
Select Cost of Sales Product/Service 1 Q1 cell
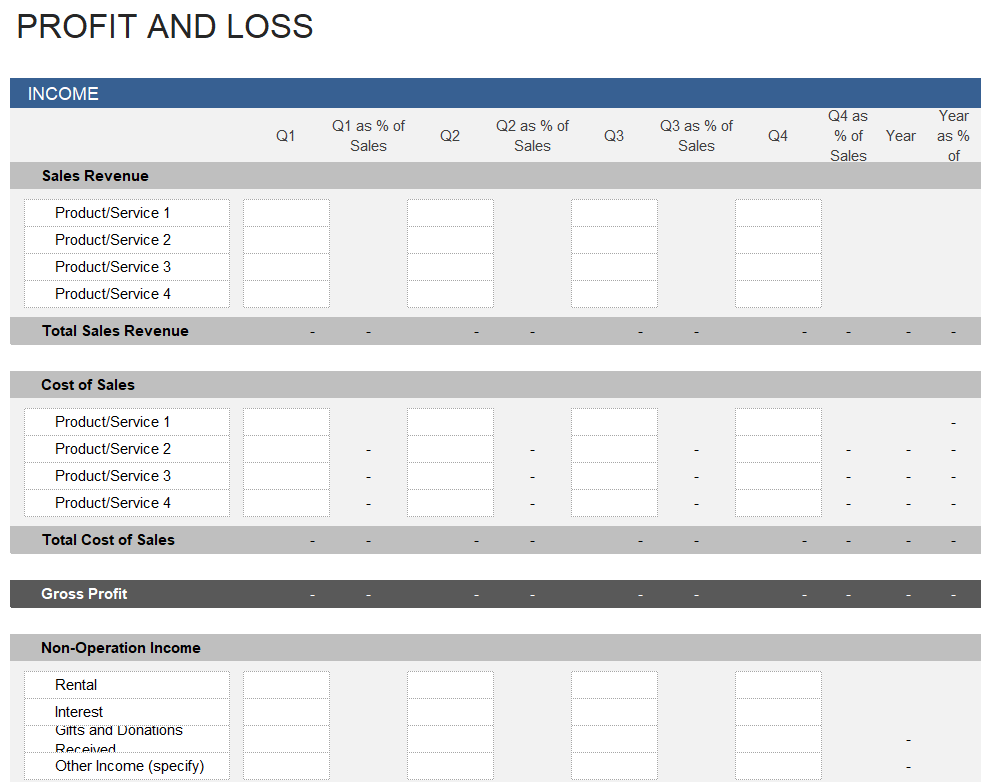pyautogui.click(x=286, y=422)
